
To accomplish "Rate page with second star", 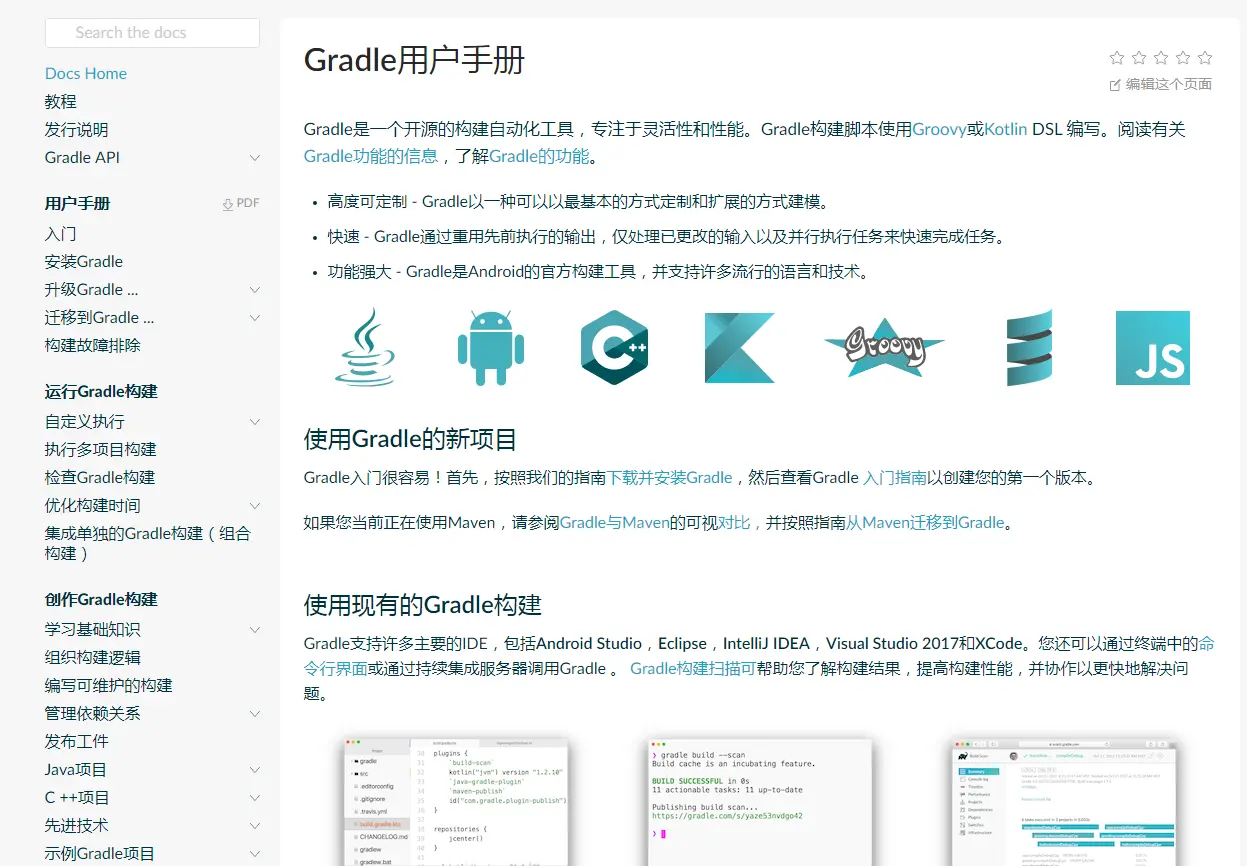I will (1139, 58).
